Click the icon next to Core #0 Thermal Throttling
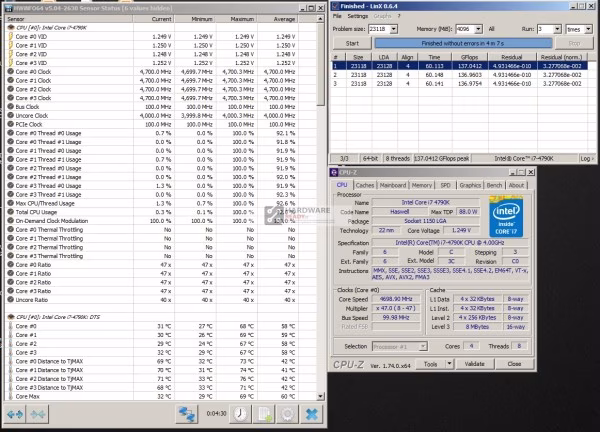This screenshot has width=600, height=432. 11,230
